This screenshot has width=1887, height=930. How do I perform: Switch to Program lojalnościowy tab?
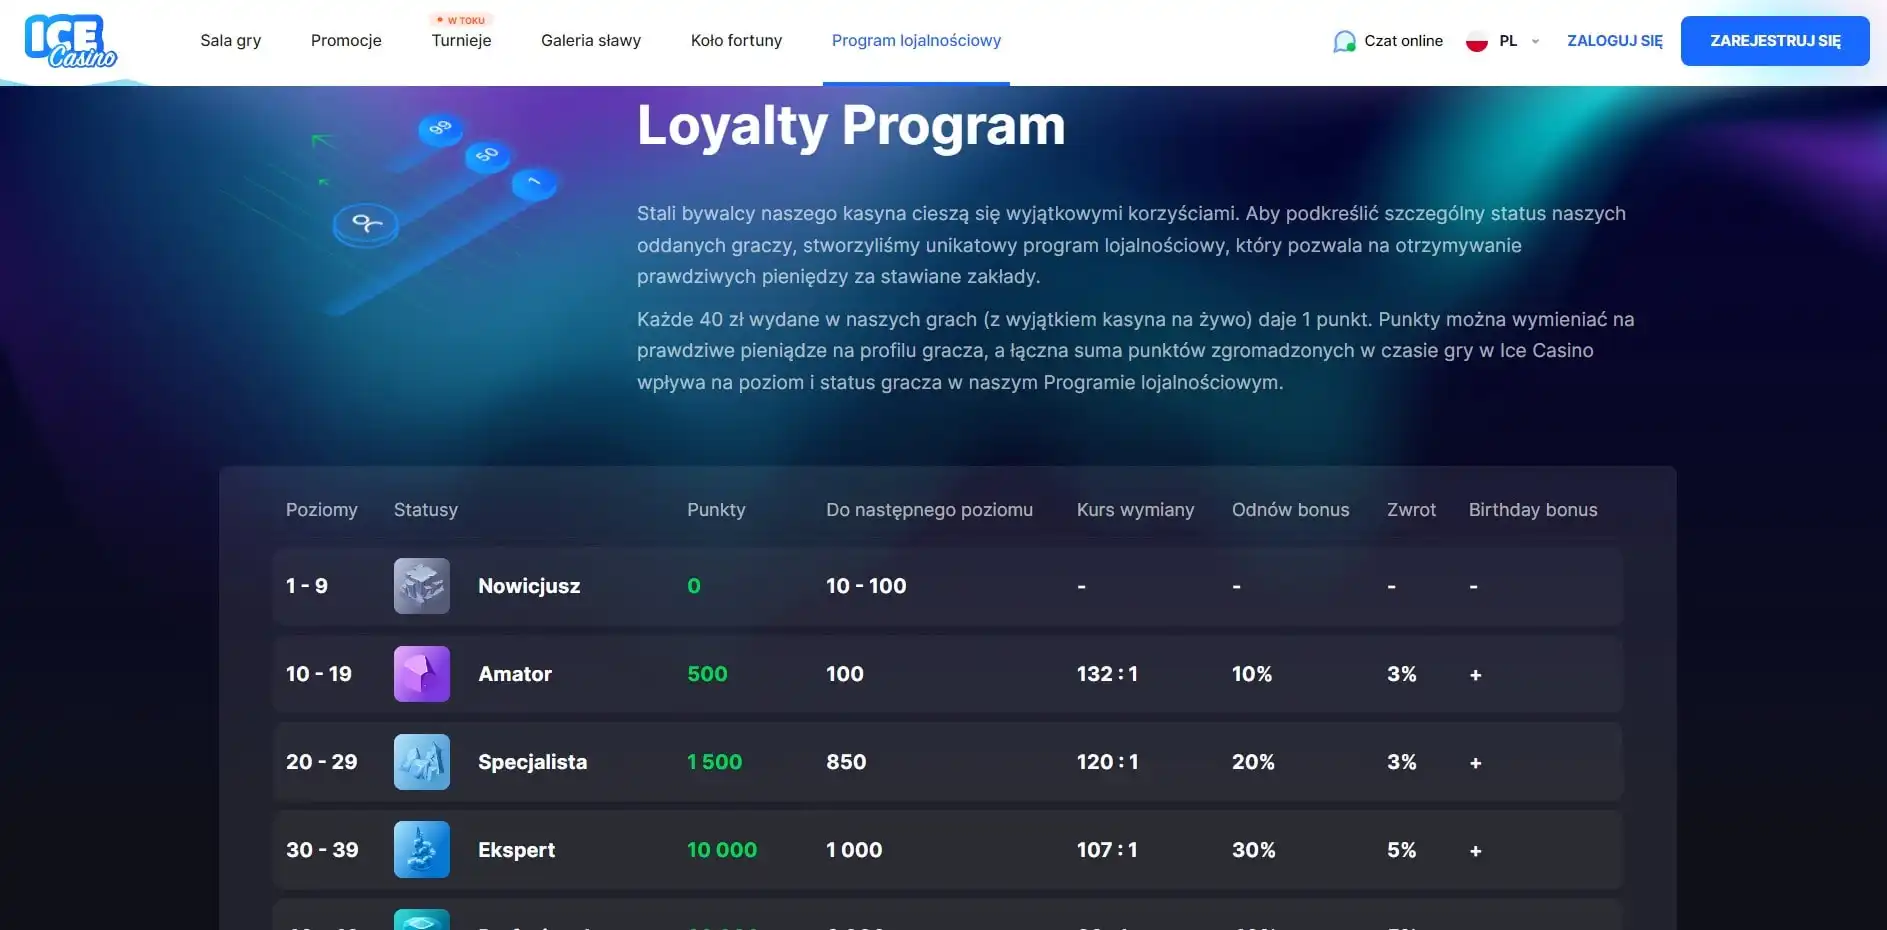coord(916,41)
